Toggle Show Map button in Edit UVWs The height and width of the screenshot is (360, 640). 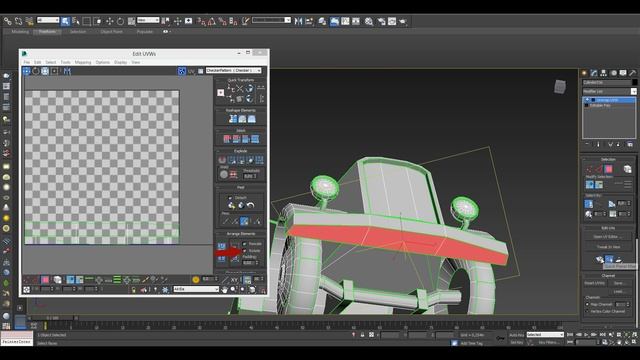[x=182, y=71]
